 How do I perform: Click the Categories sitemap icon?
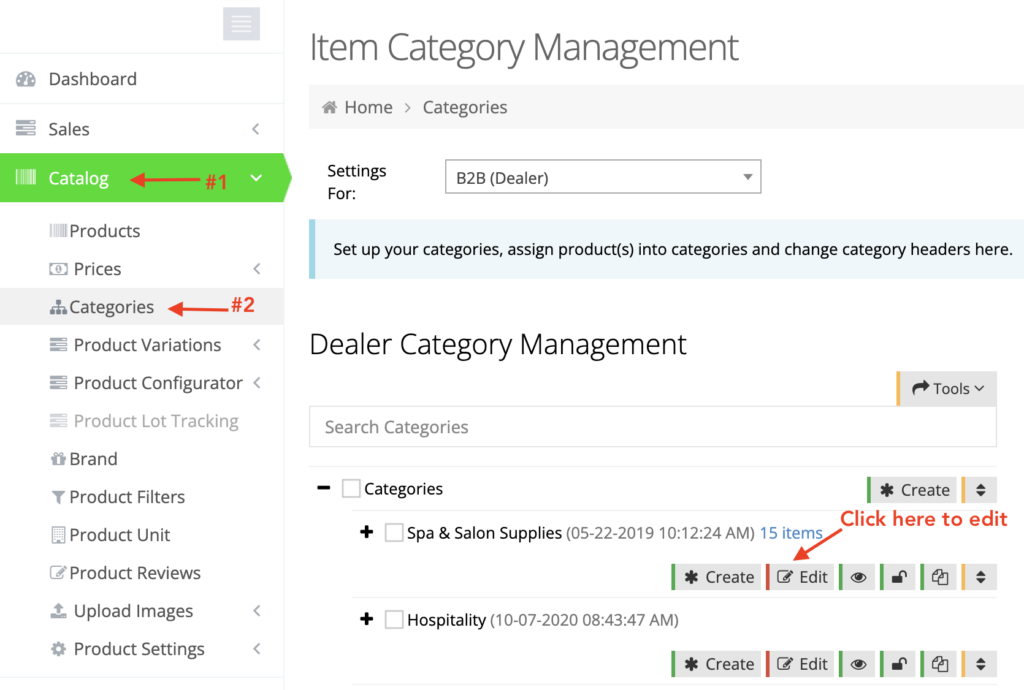[58, 307]
